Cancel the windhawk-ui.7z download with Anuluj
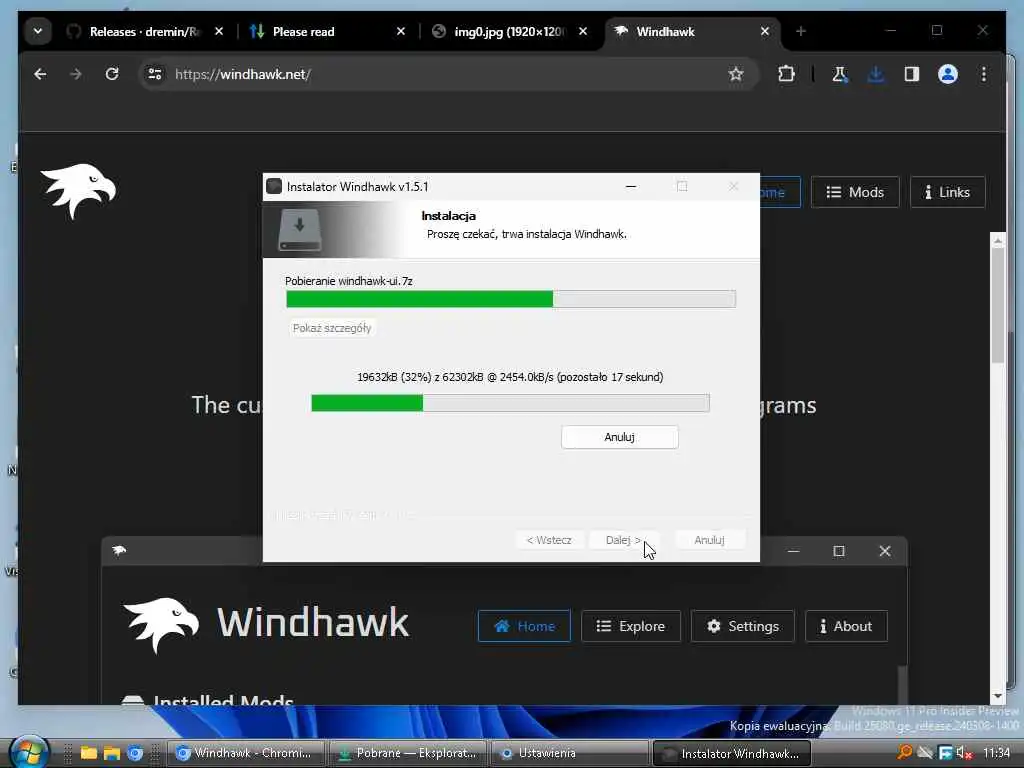This screenshot has width=1024, height=768. click(619, 437)
